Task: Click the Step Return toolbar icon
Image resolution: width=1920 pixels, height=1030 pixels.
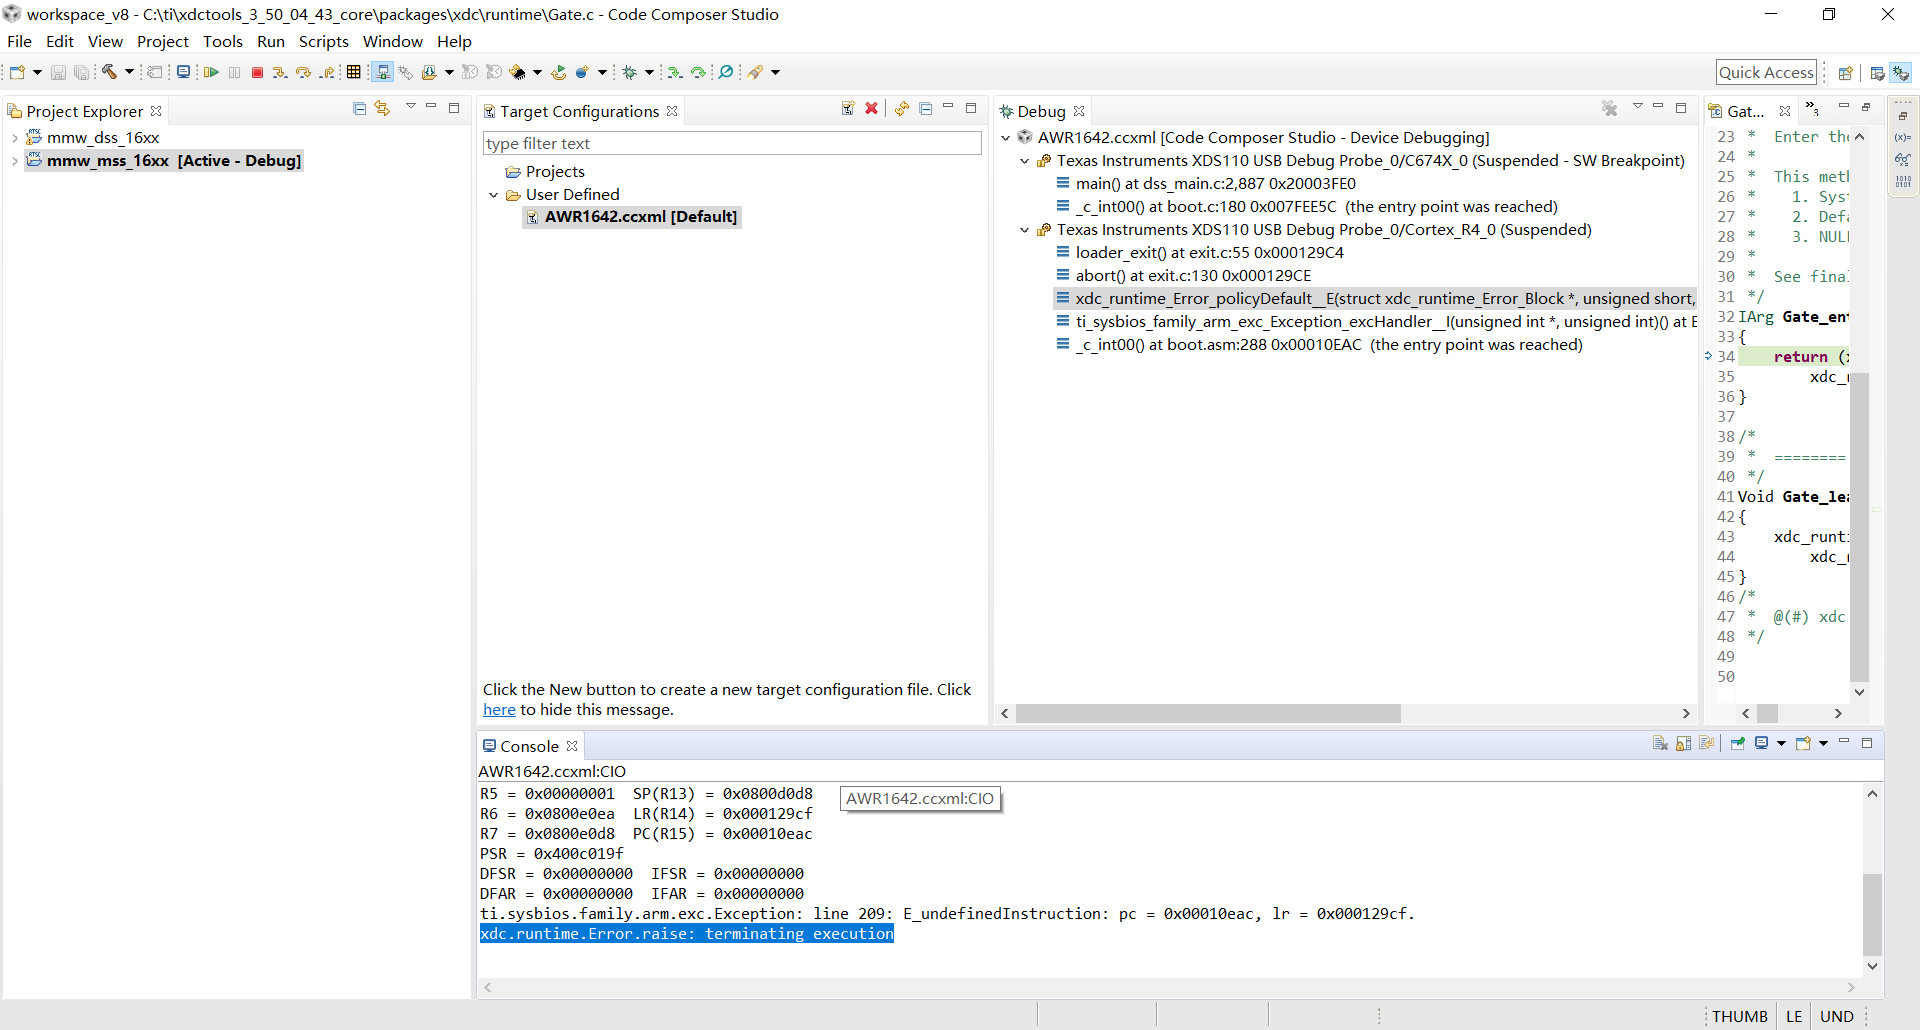Action: point(327,72)
